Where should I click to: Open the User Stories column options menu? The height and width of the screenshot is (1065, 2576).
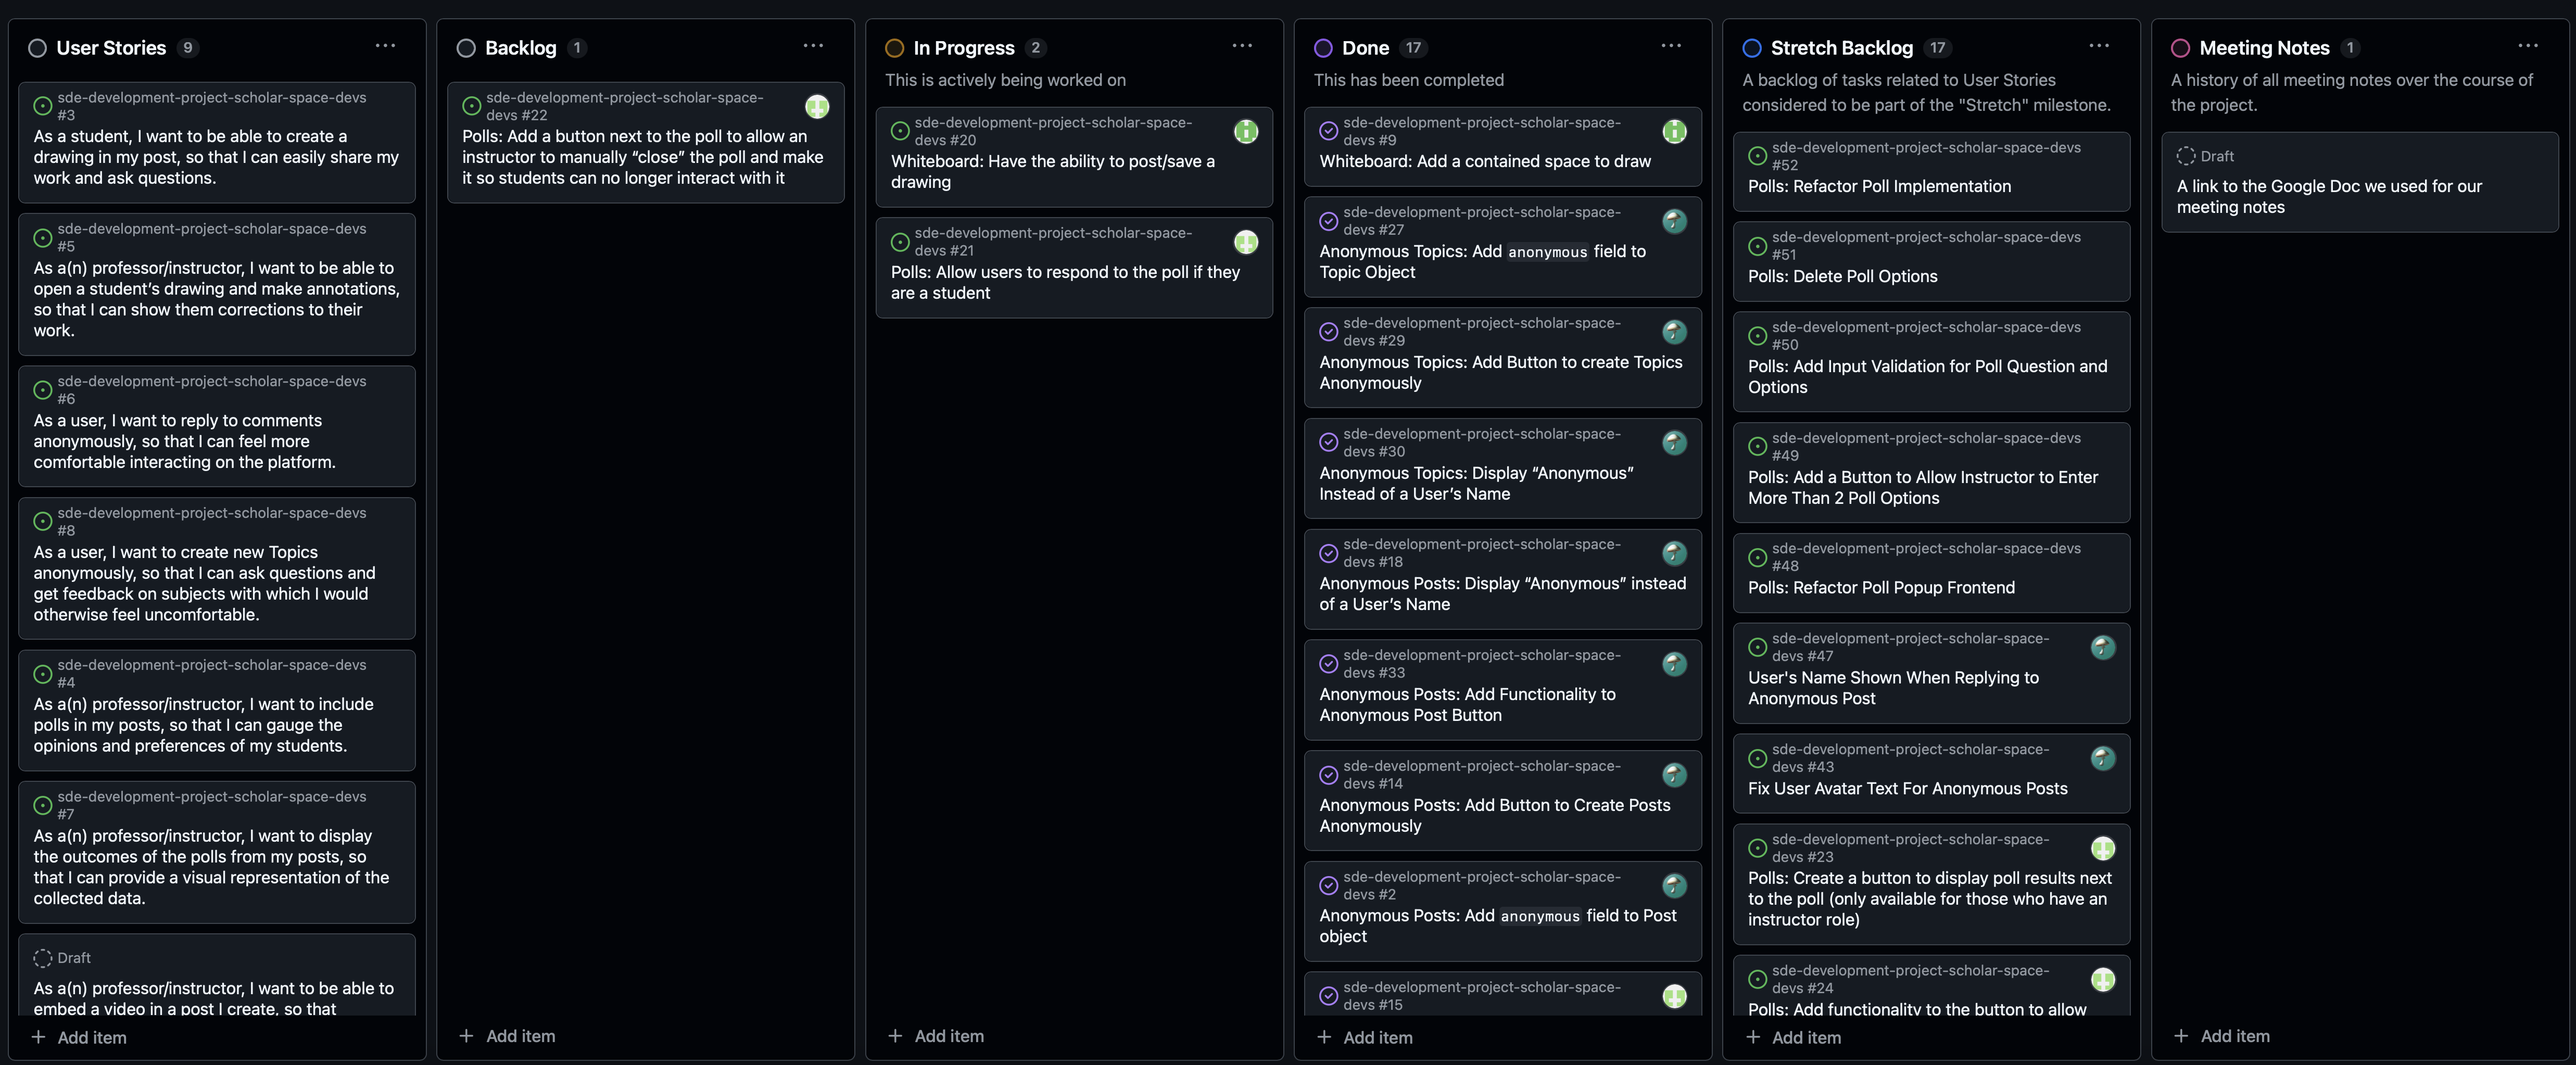click(385, 46)
